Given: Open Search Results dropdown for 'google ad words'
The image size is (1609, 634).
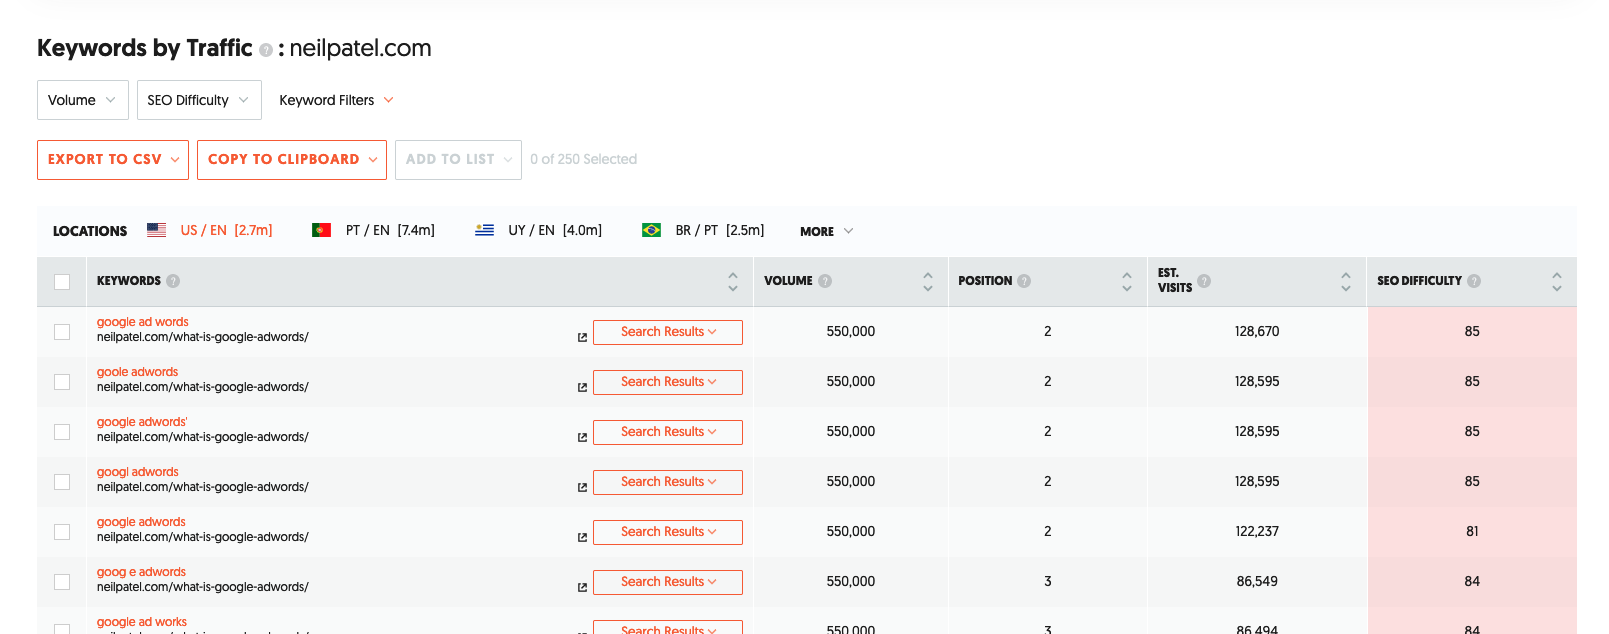Looking at the screenshot, I should [x=668, y=332].
